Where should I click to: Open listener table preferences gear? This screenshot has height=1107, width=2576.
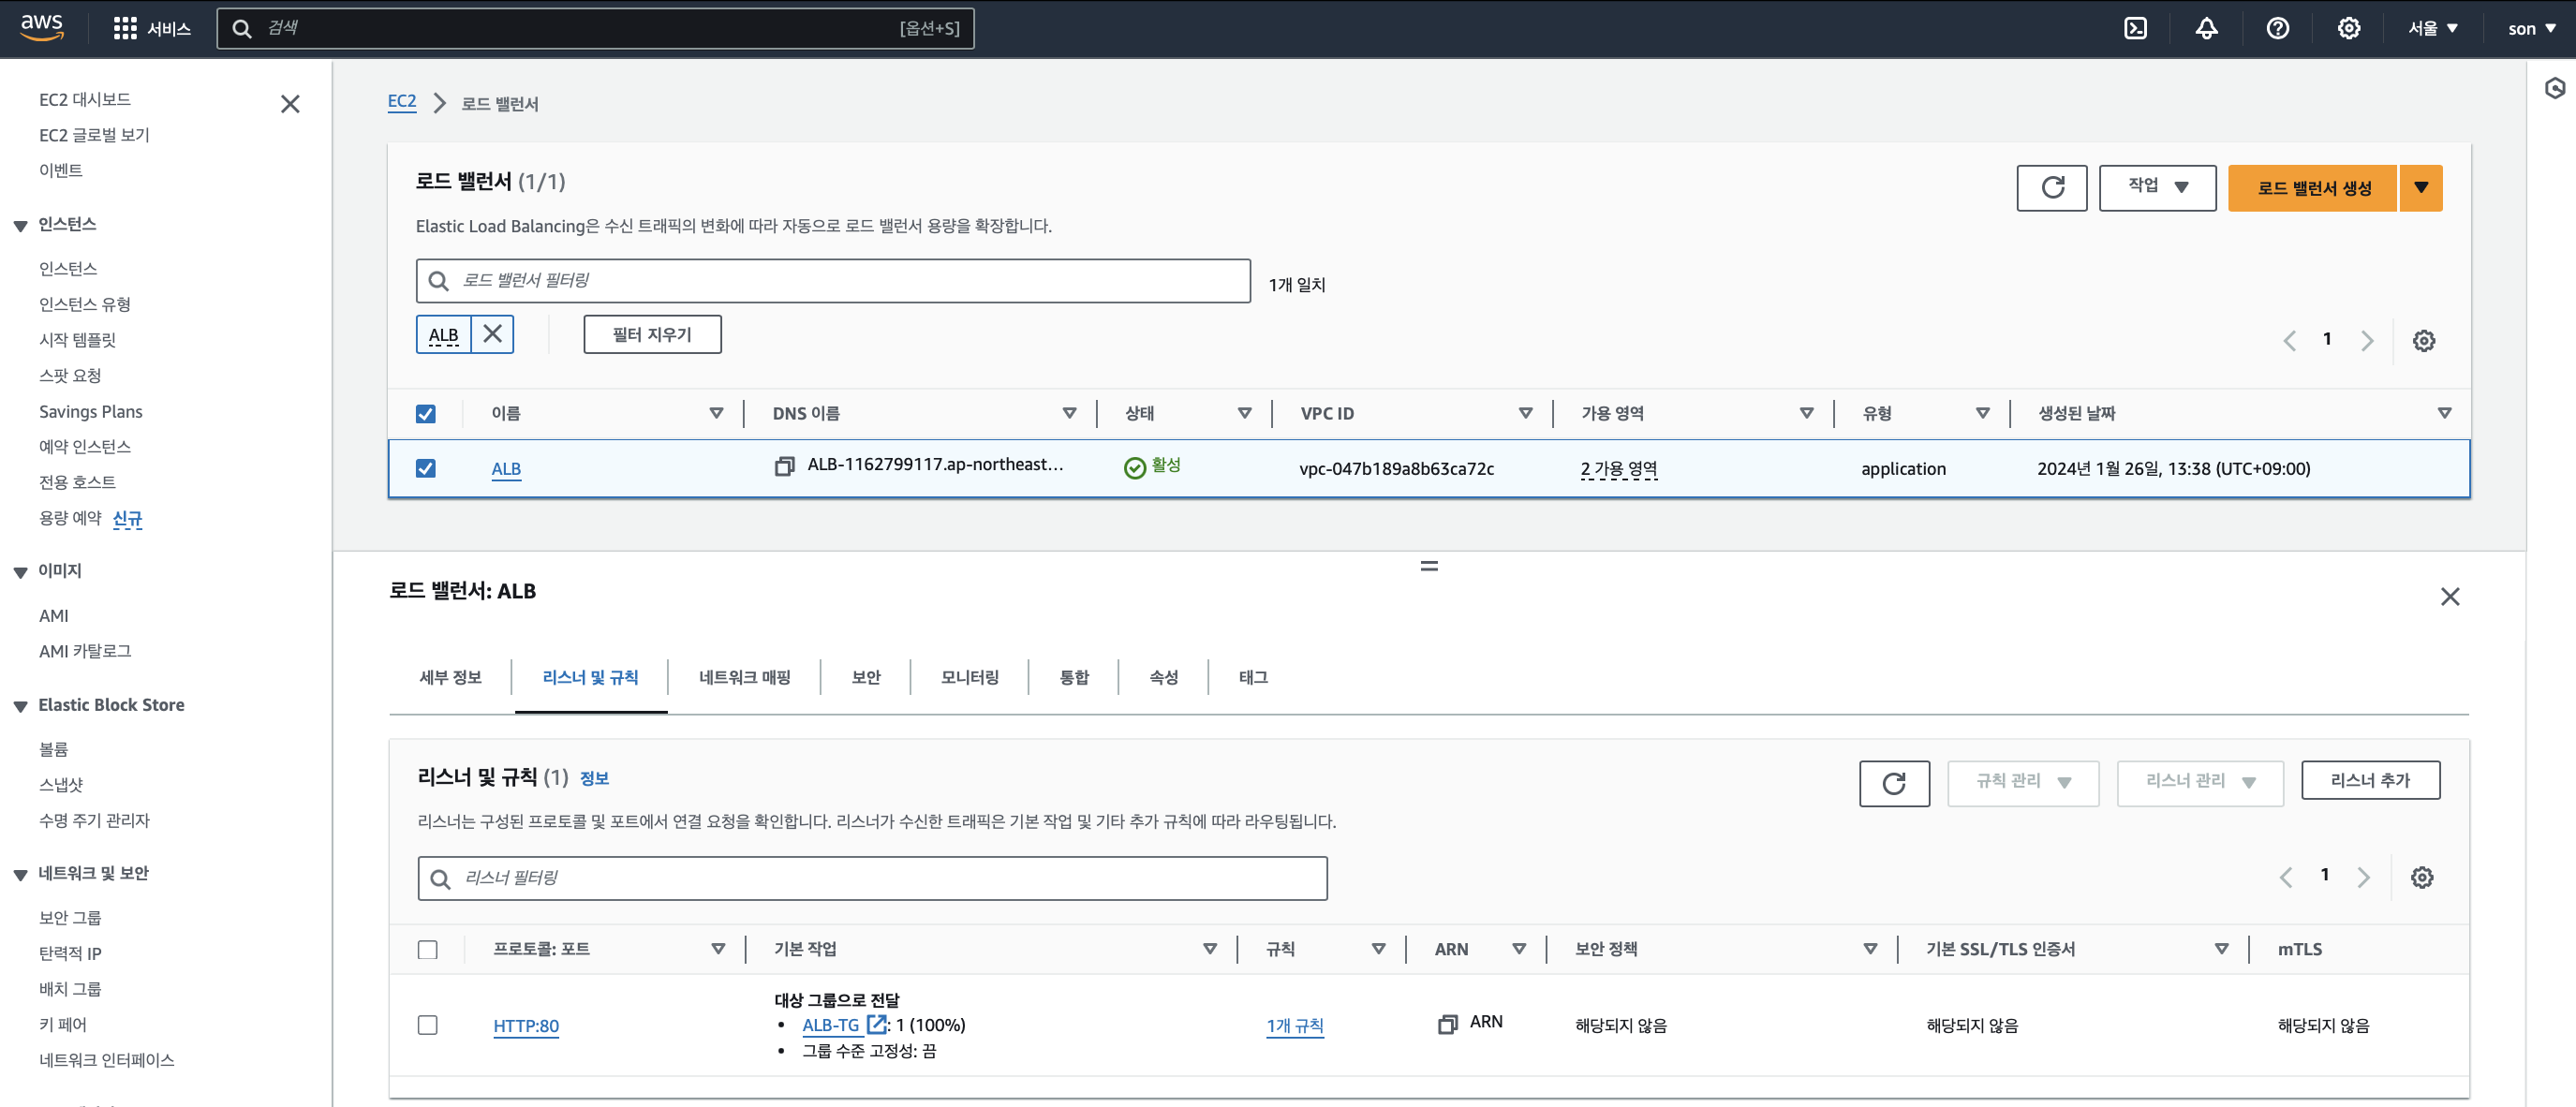2421,877
